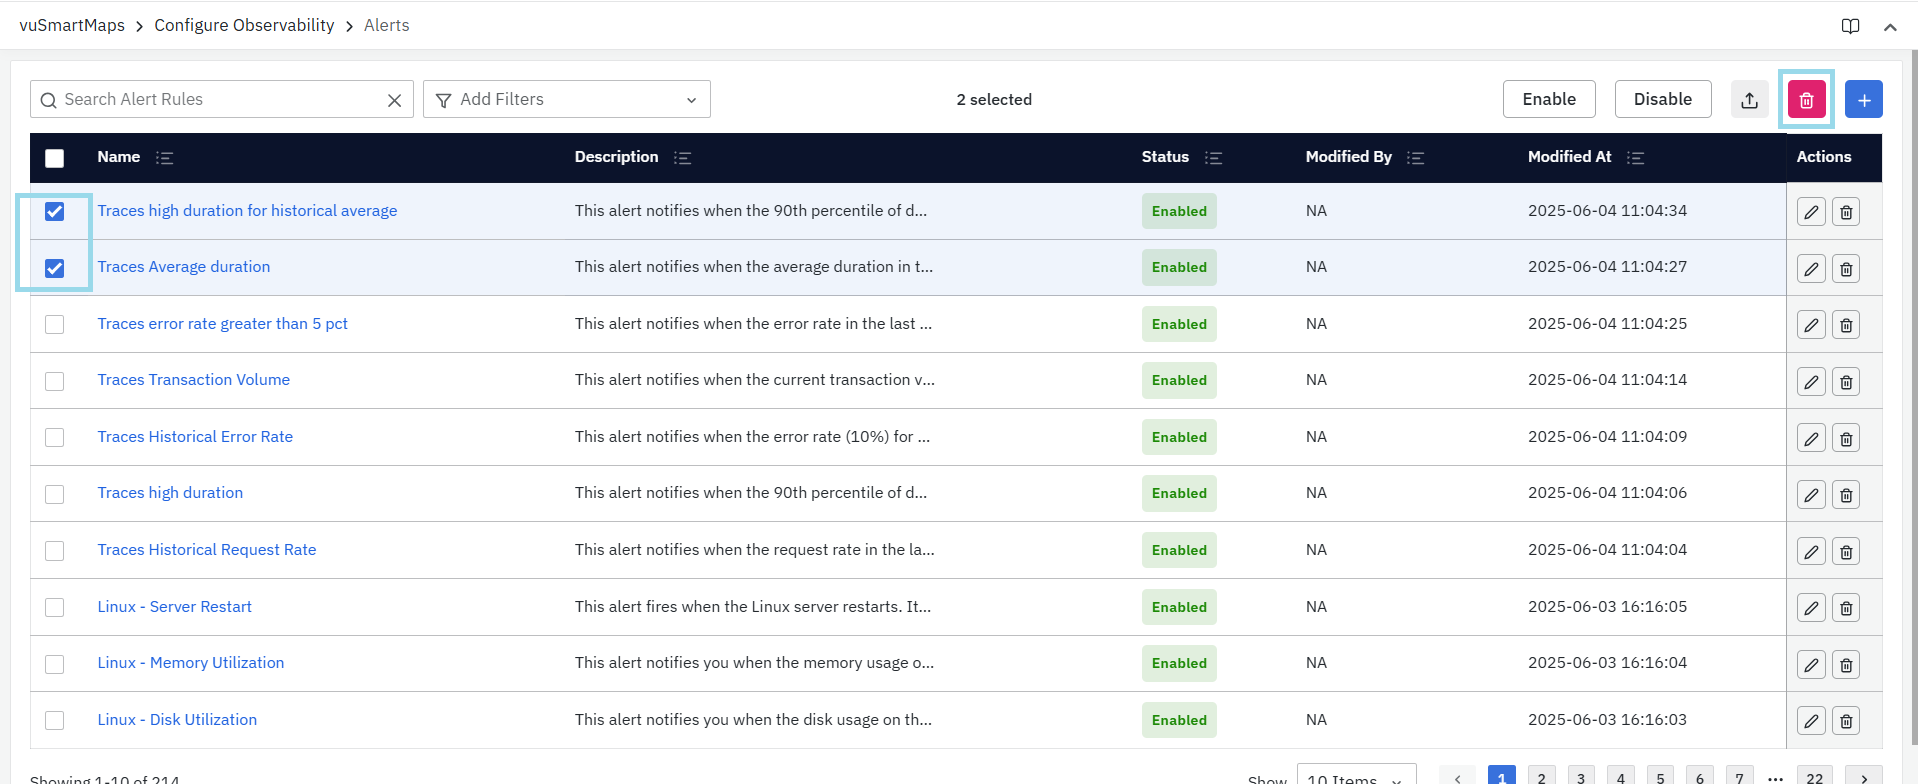The height and width of the screenshot is (784, 1918).
Task: Check the Traces Transaction Volume checkbox
Action: [x=55, y=381]
